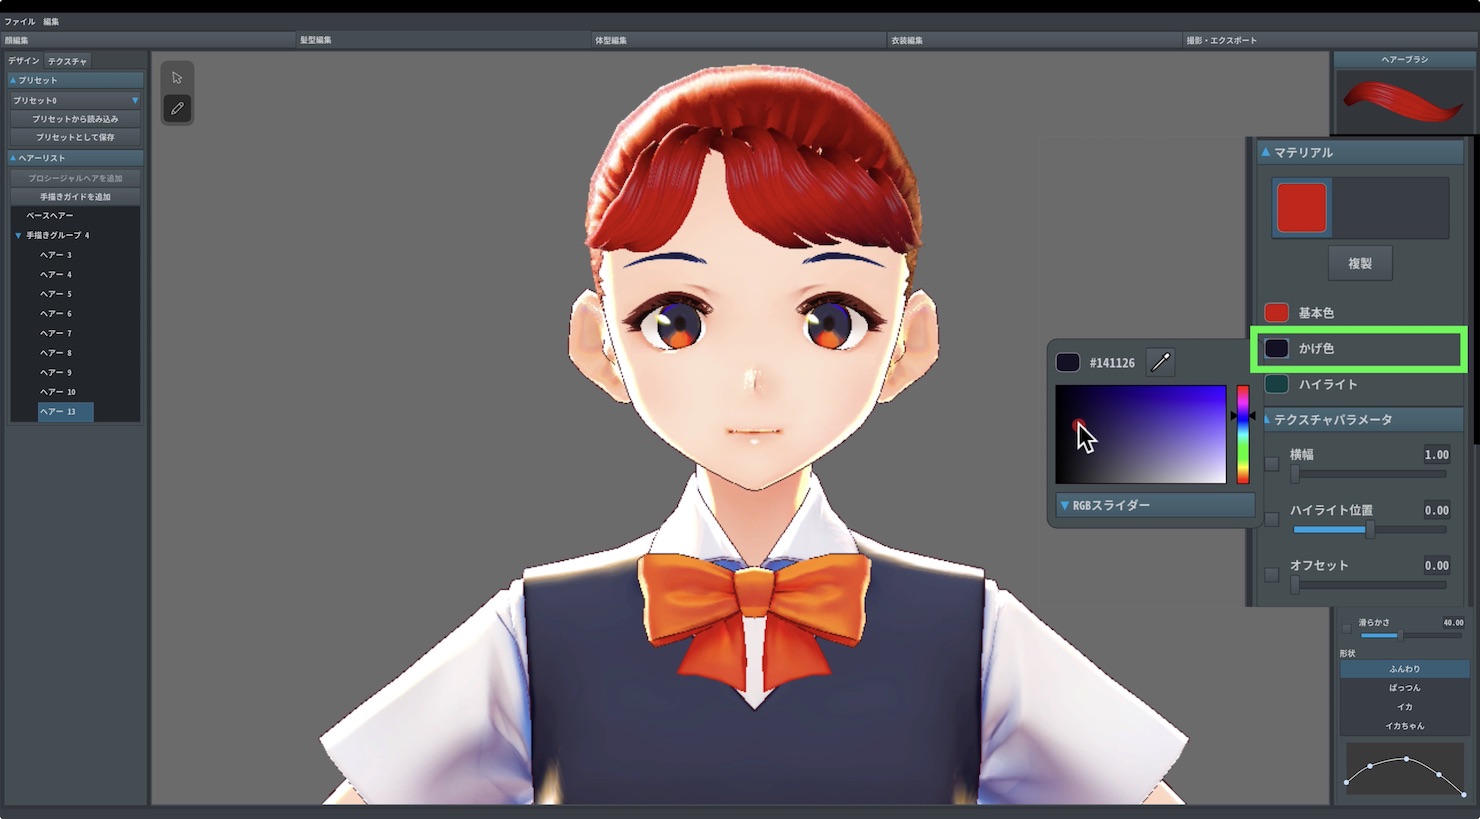
Task: Switch to the テクスチャ tab
Action: pos(67,61)
